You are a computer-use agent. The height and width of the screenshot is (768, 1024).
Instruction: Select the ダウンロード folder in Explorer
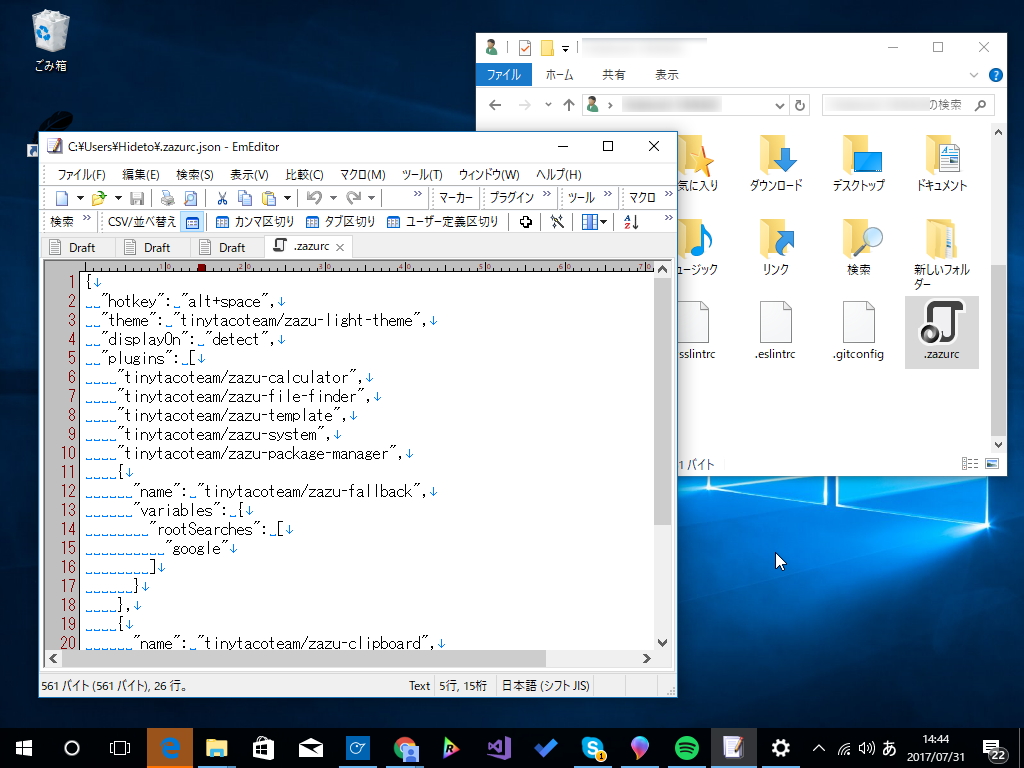[776, 163]
